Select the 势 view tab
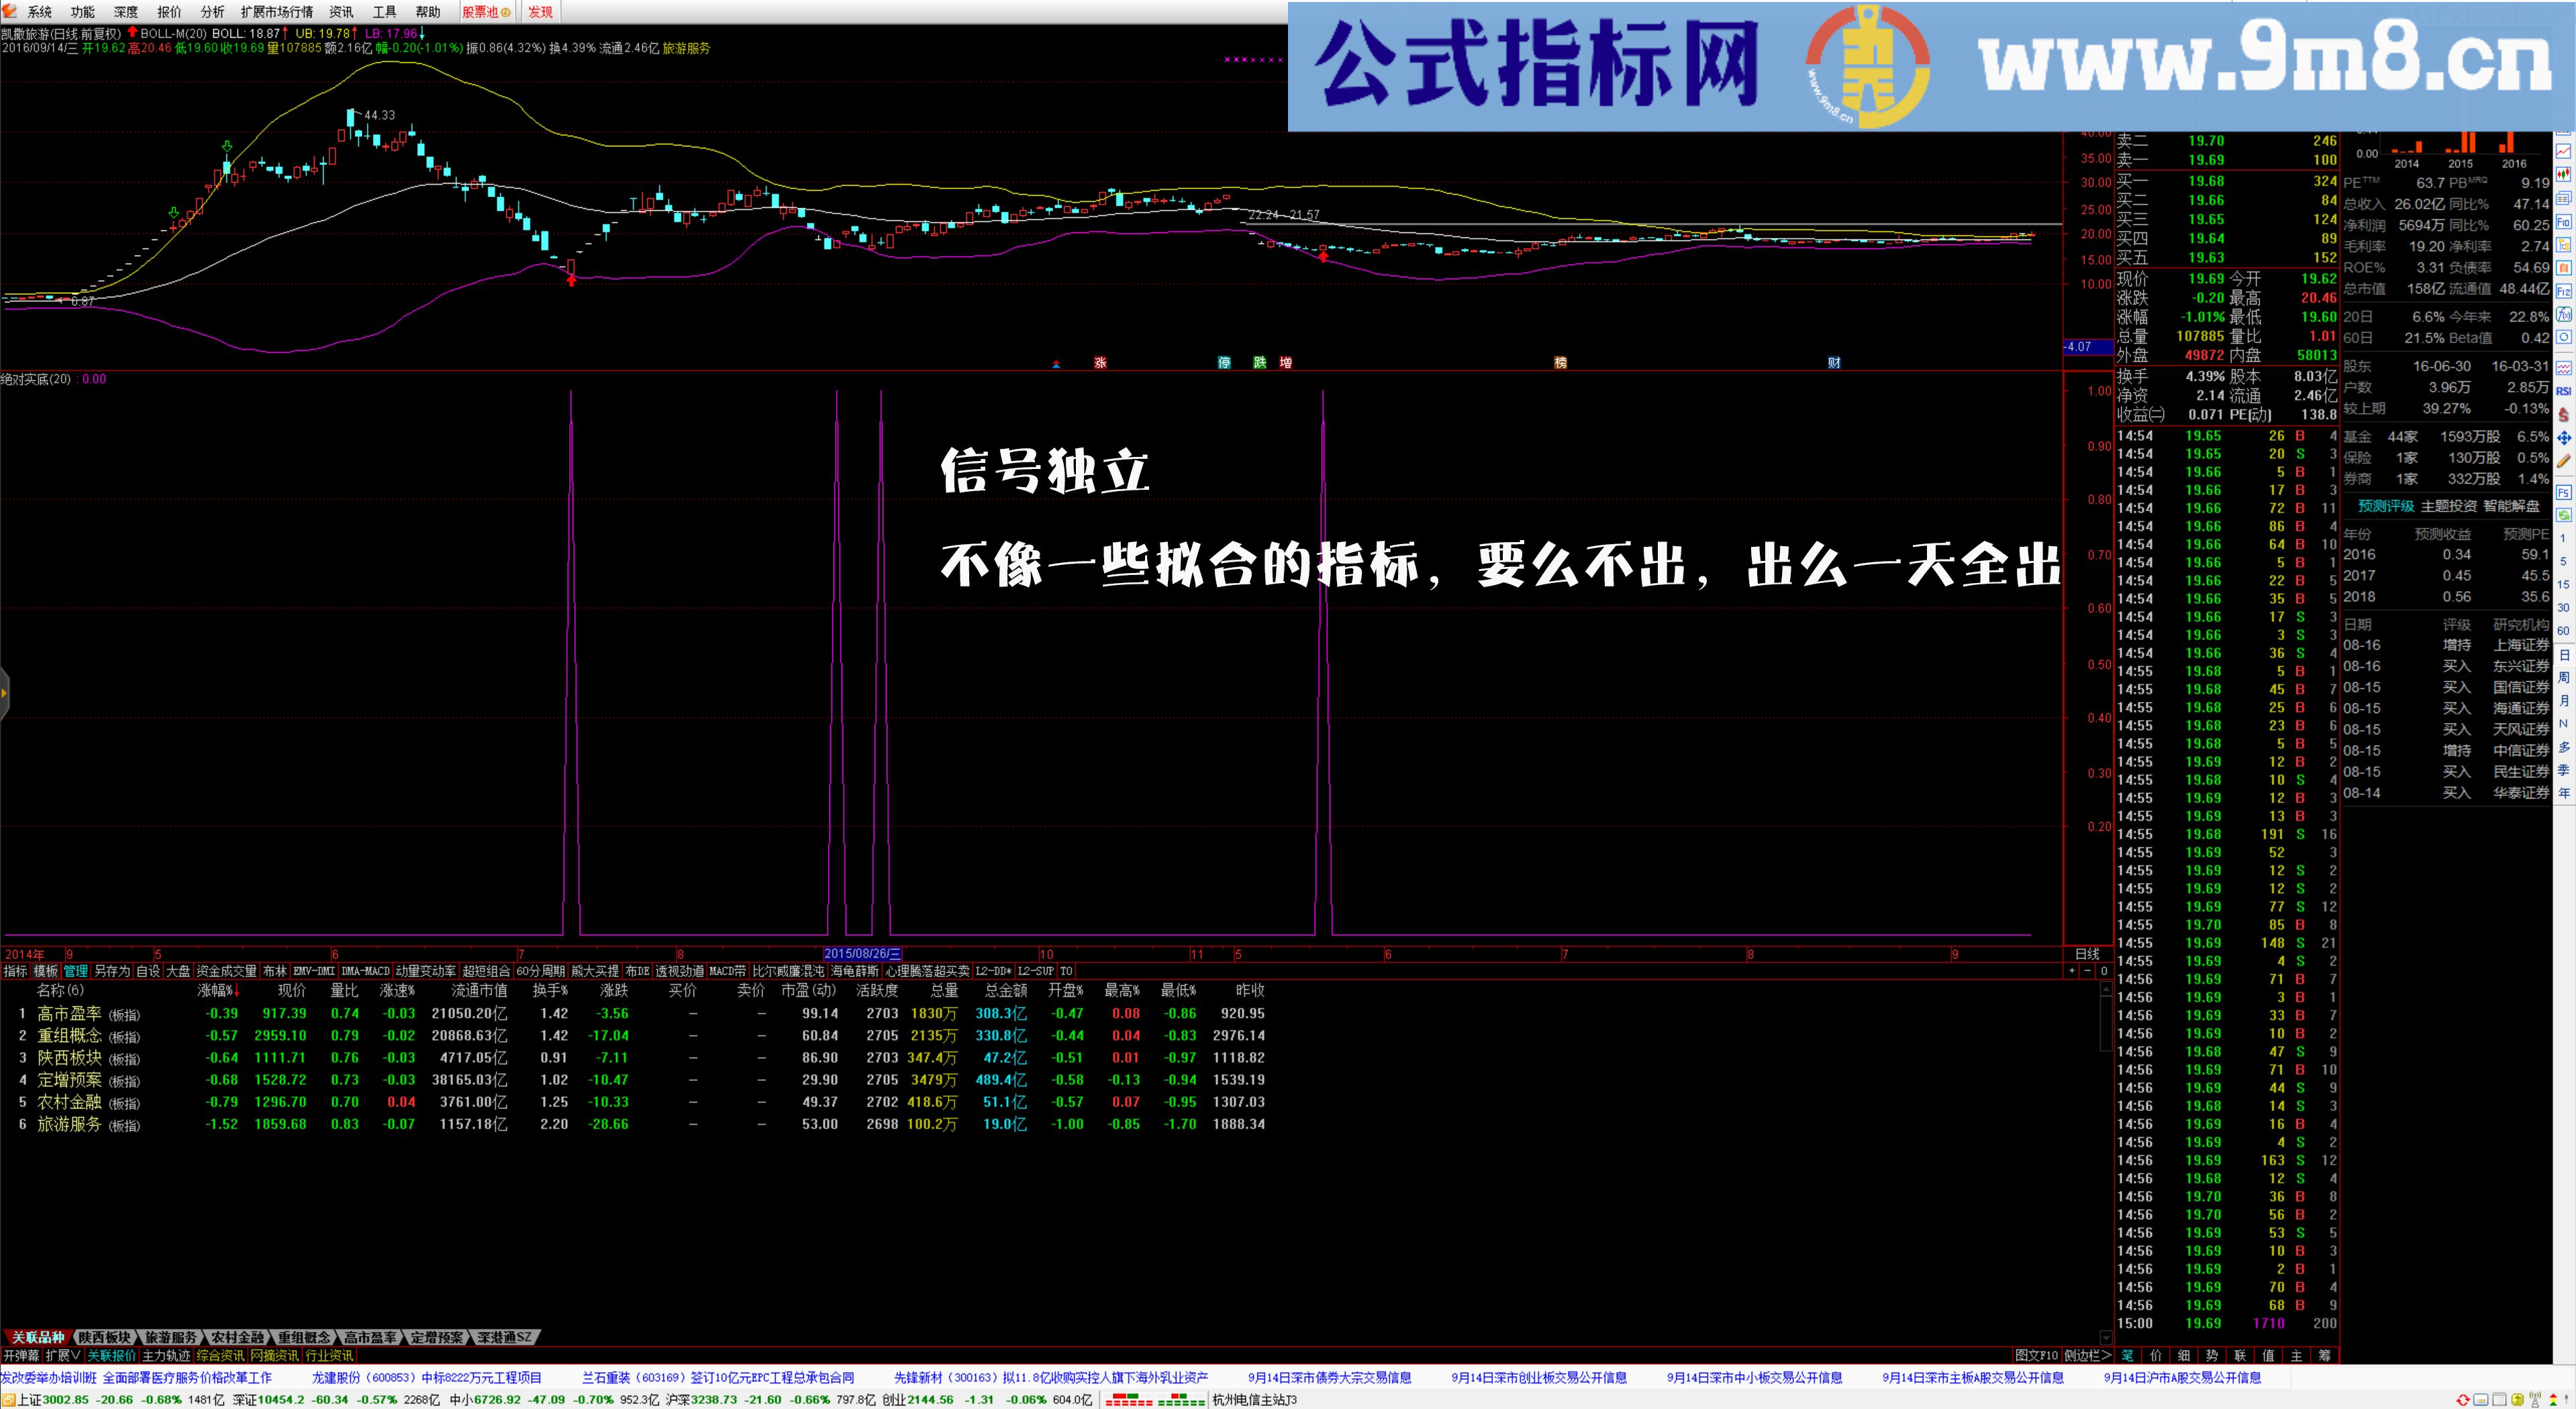This screenshot has height=1409, width=2576. click(x=2212, y=1356)
